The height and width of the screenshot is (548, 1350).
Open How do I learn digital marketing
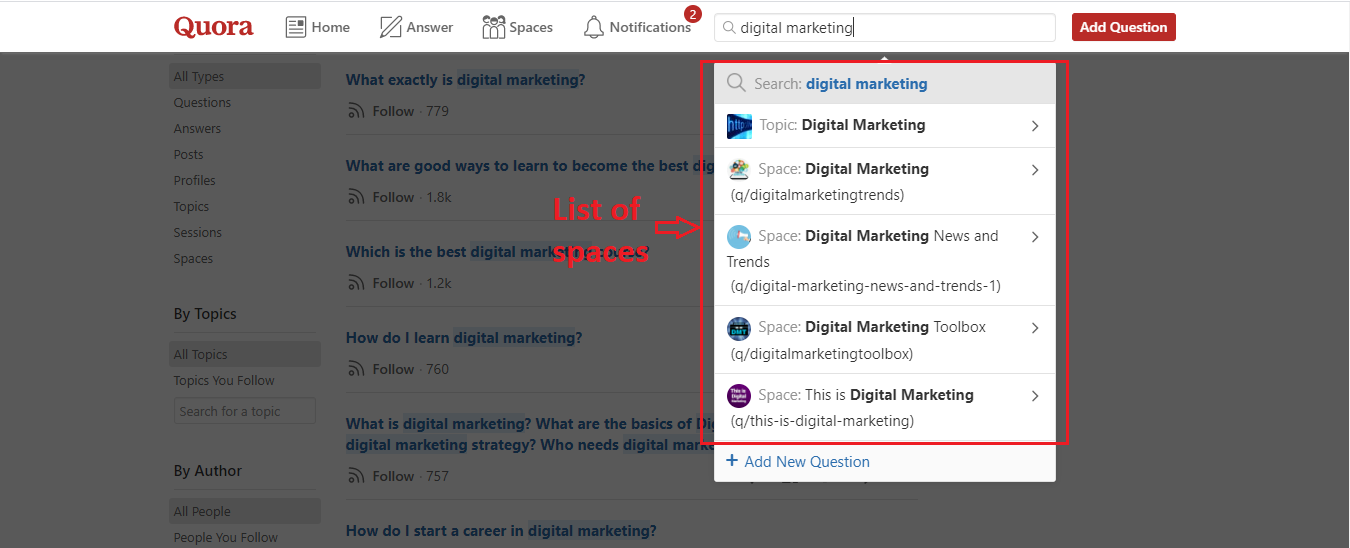pos(464,338)
